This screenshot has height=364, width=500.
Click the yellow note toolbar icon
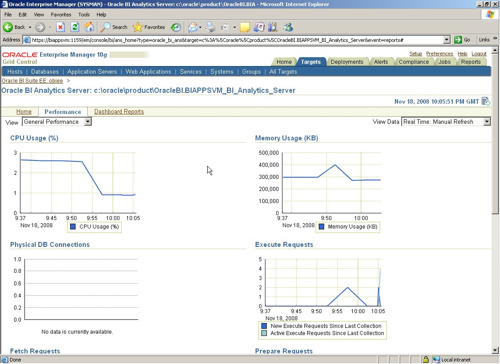pos(244,27)
